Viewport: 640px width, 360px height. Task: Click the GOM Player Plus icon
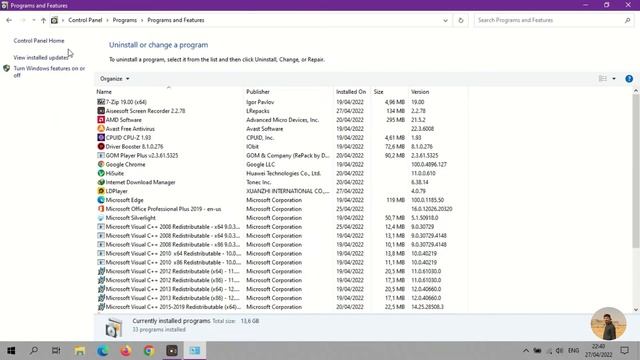pyautogui.click(x=101, y=155)
